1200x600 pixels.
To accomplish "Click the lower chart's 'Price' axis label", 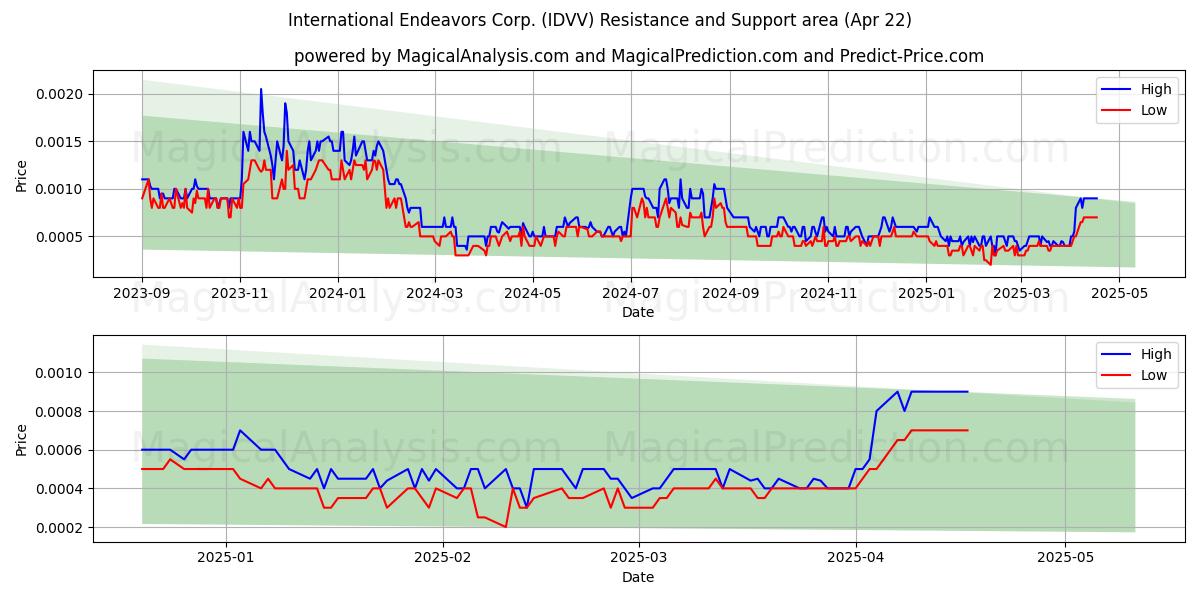I will tap(22, 439).
